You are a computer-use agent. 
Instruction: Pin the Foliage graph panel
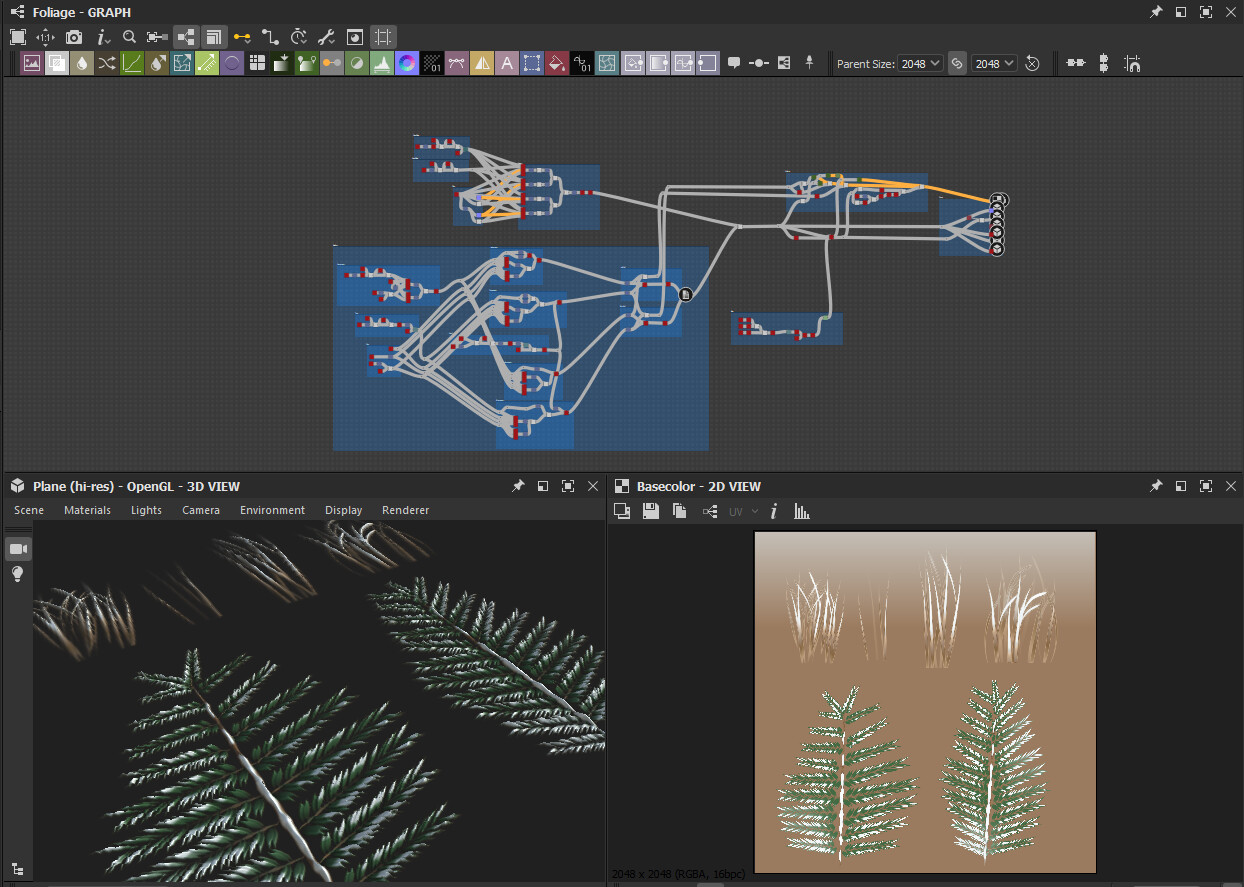click(1156, 12)
